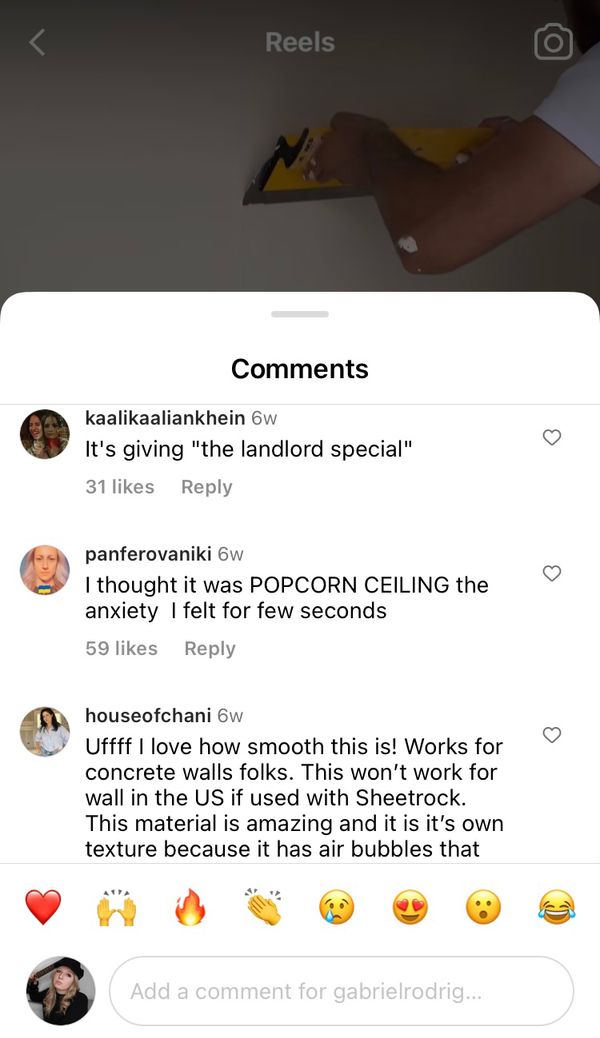Focus the "Add a comment" text field
The height and width of the screenshot is (1038, 600).
pyautogui.click(x=341, y=991)
